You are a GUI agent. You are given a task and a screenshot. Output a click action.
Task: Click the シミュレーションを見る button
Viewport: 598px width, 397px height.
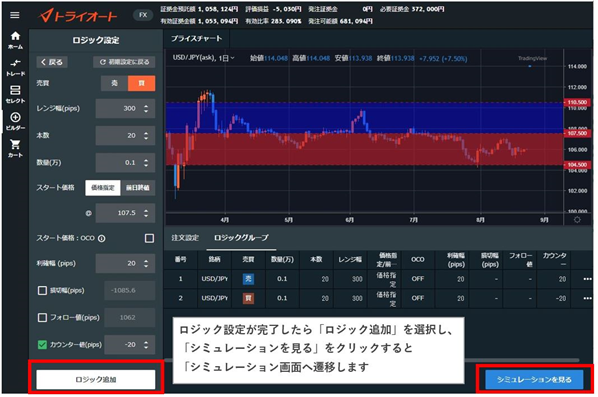[x=534, y=379]
